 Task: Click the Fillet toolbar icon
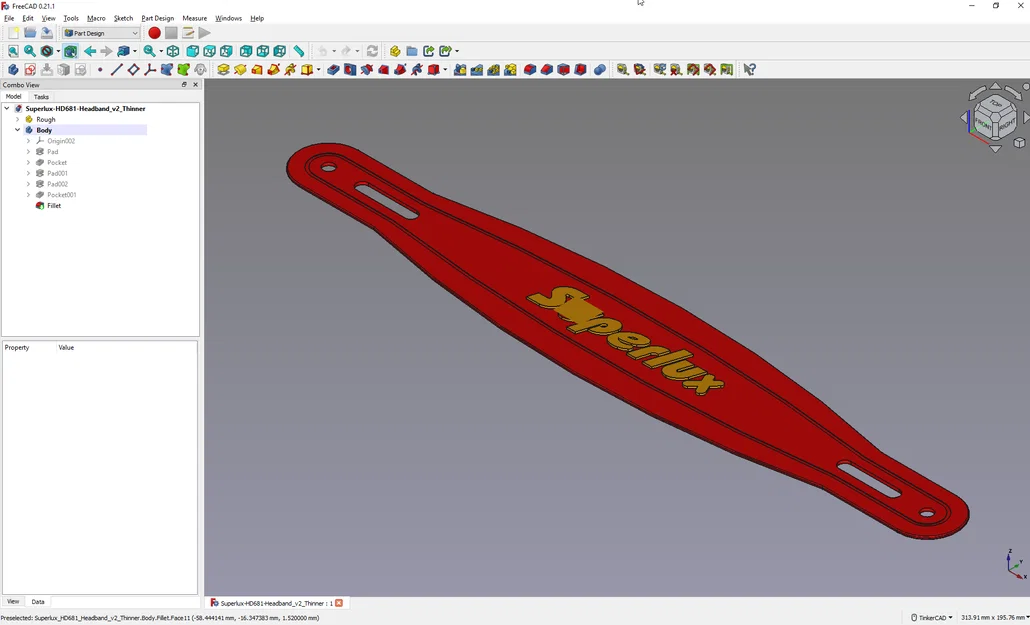530,70
